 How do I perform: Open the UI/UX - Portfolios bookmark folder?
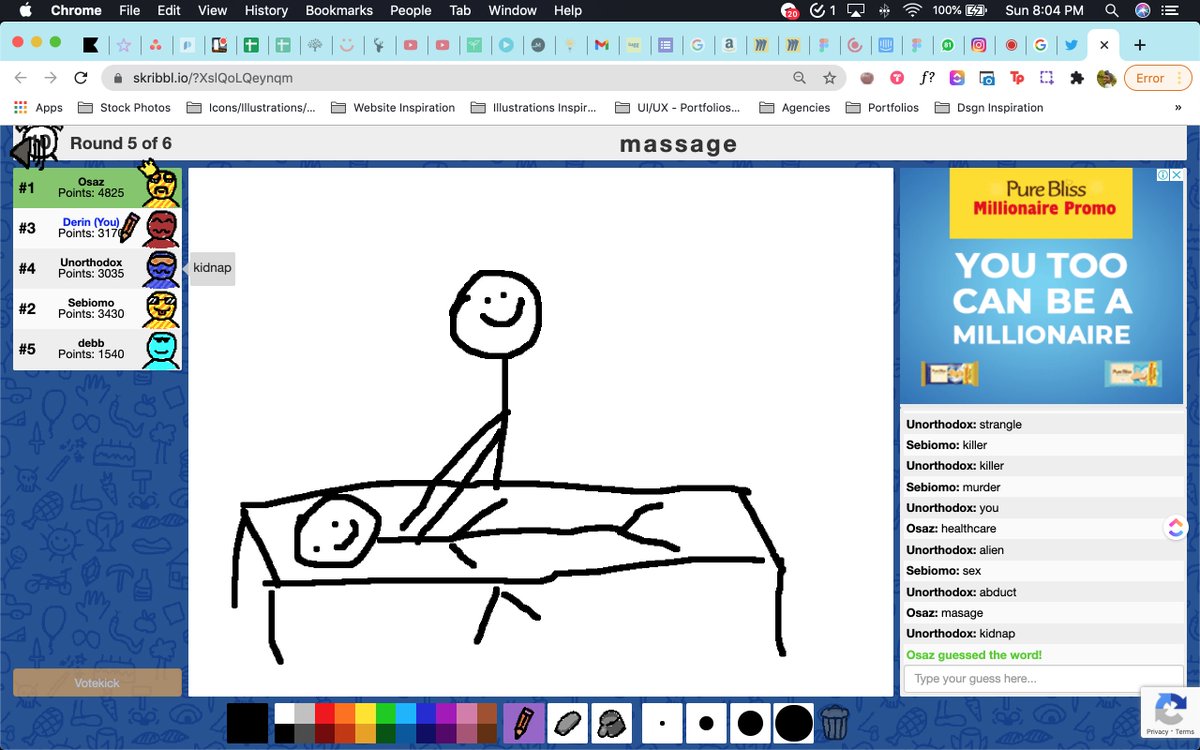point(679,107)
